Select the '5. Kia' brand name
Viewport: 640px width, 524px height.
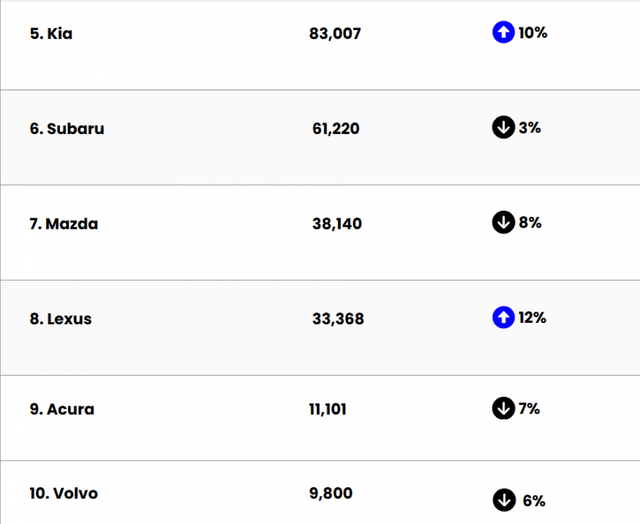tap(51, 33)
